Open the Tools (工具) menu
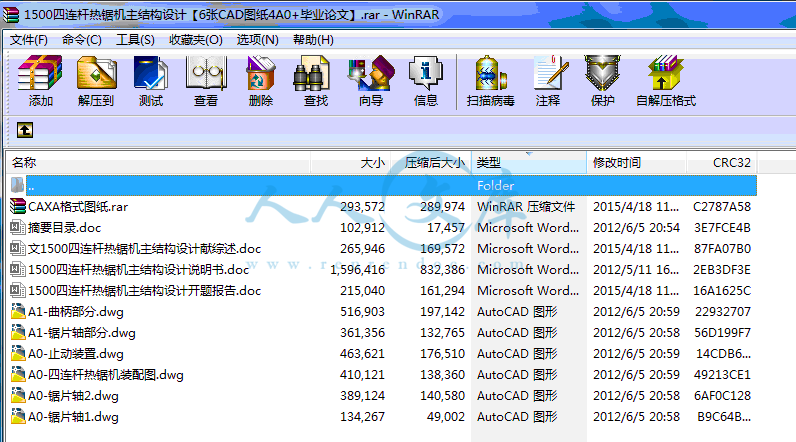Screen dimensions: 796x442 click(x=135, y=40)
